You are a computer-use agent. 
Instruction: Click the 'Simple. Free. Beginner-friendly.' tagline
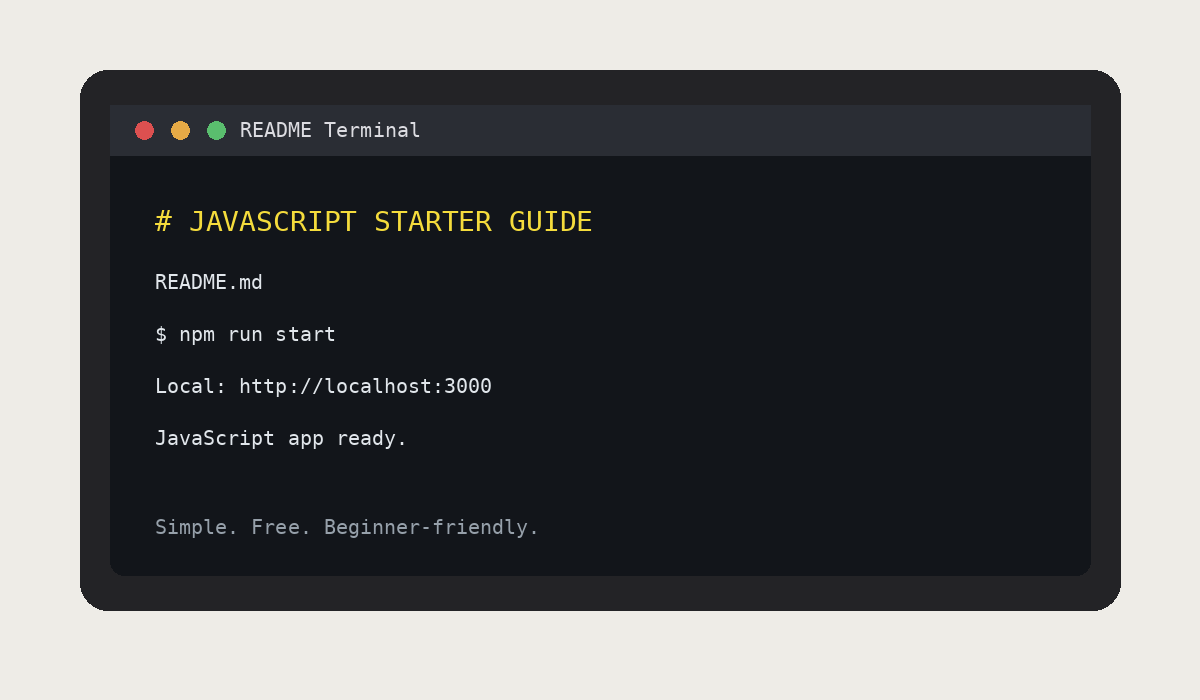click(x=347, y=526)
